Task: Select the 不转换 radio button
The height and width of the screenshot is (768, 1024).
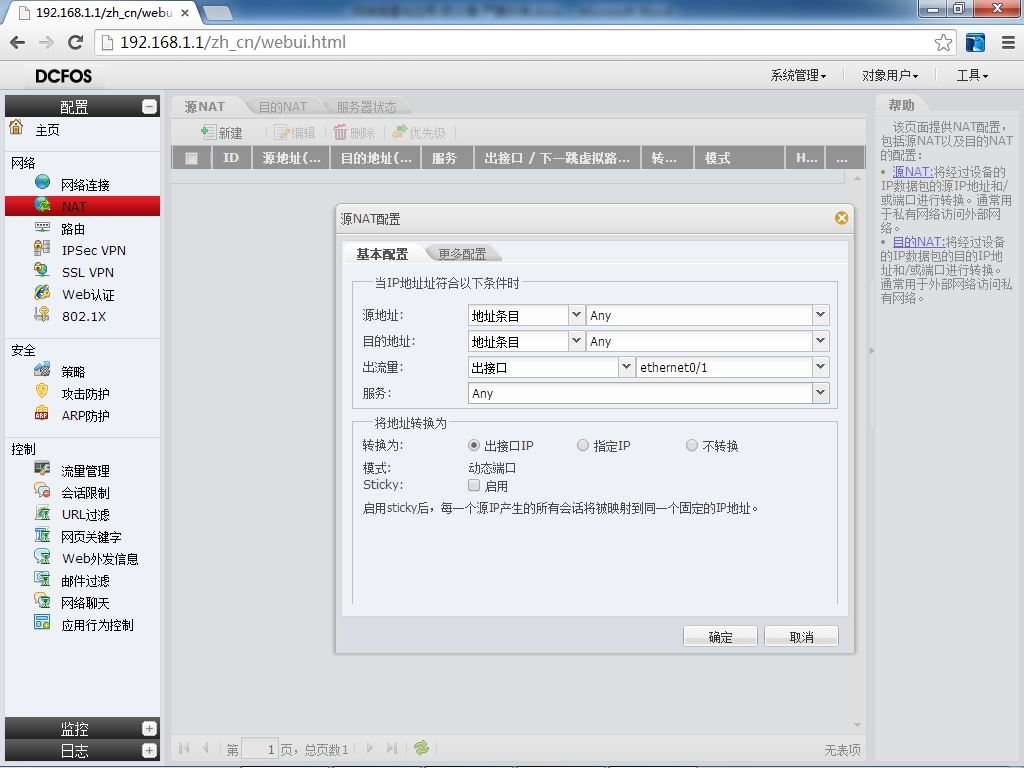Action: click(x=692, y=445)
